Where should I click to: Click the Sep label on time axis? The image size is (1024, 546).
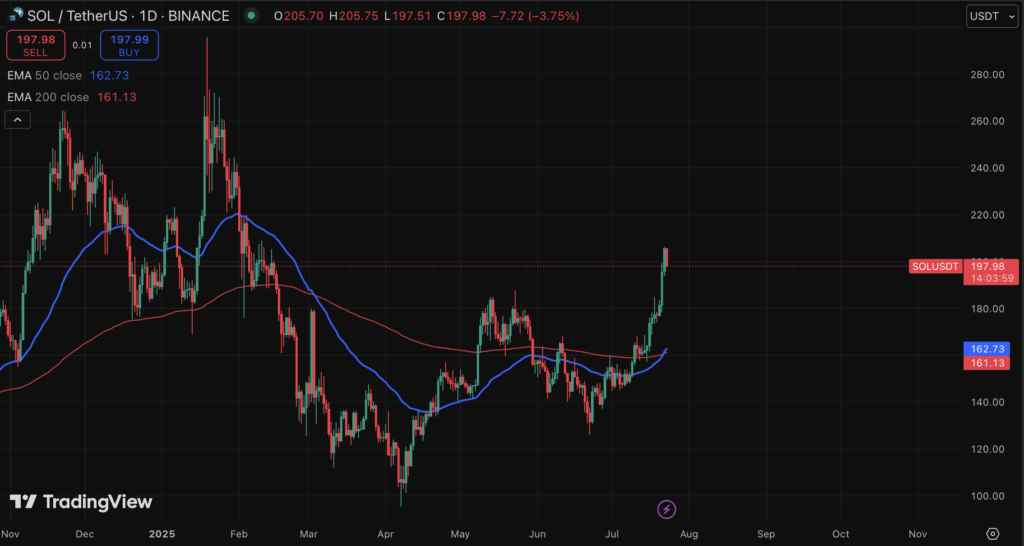pyautogui.click(x=766, y=533)
